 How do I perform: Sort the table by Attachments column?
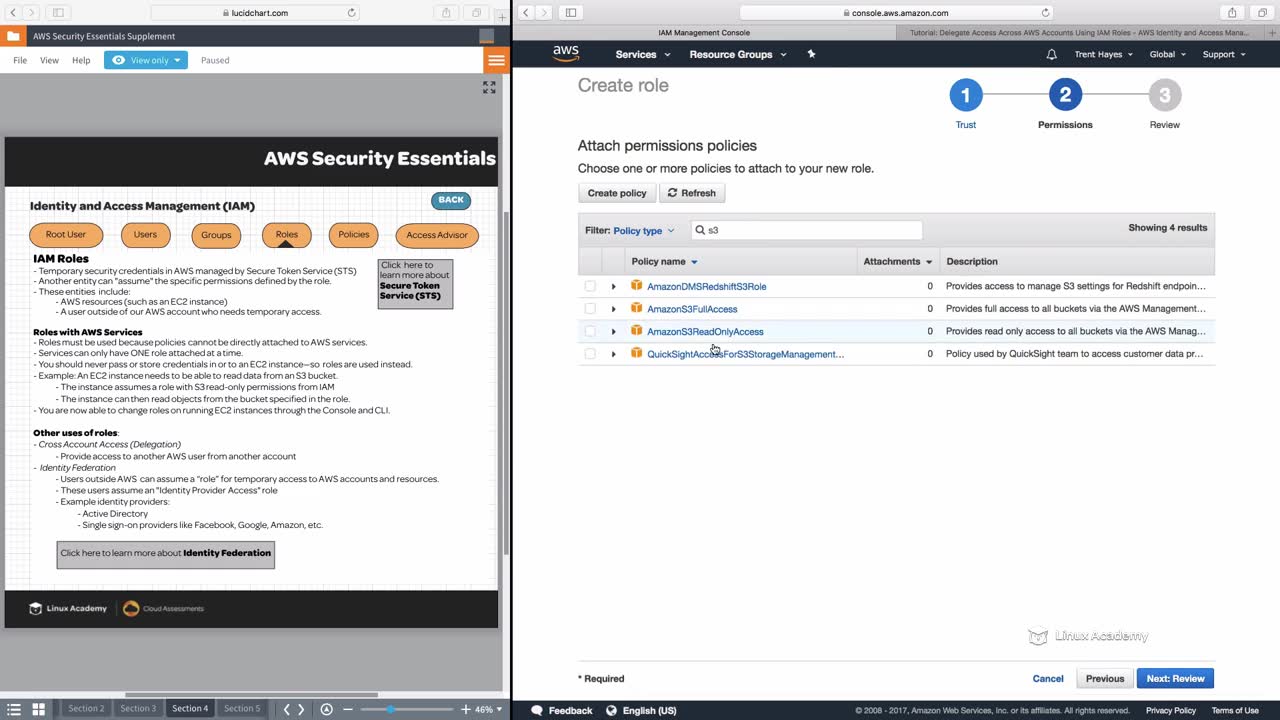pyautogui.click(x=898, y=262)
